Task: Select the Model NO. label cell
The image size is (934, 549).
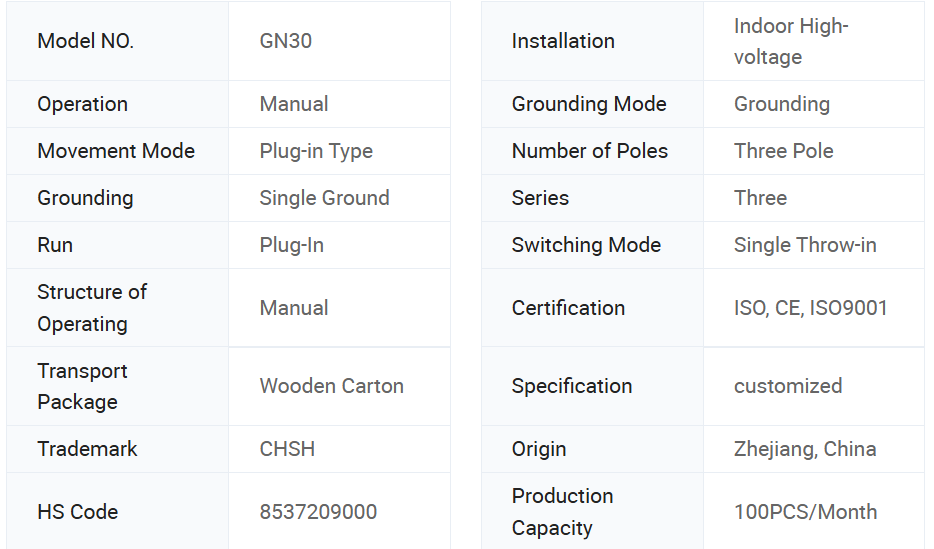Action: (85, 41)
